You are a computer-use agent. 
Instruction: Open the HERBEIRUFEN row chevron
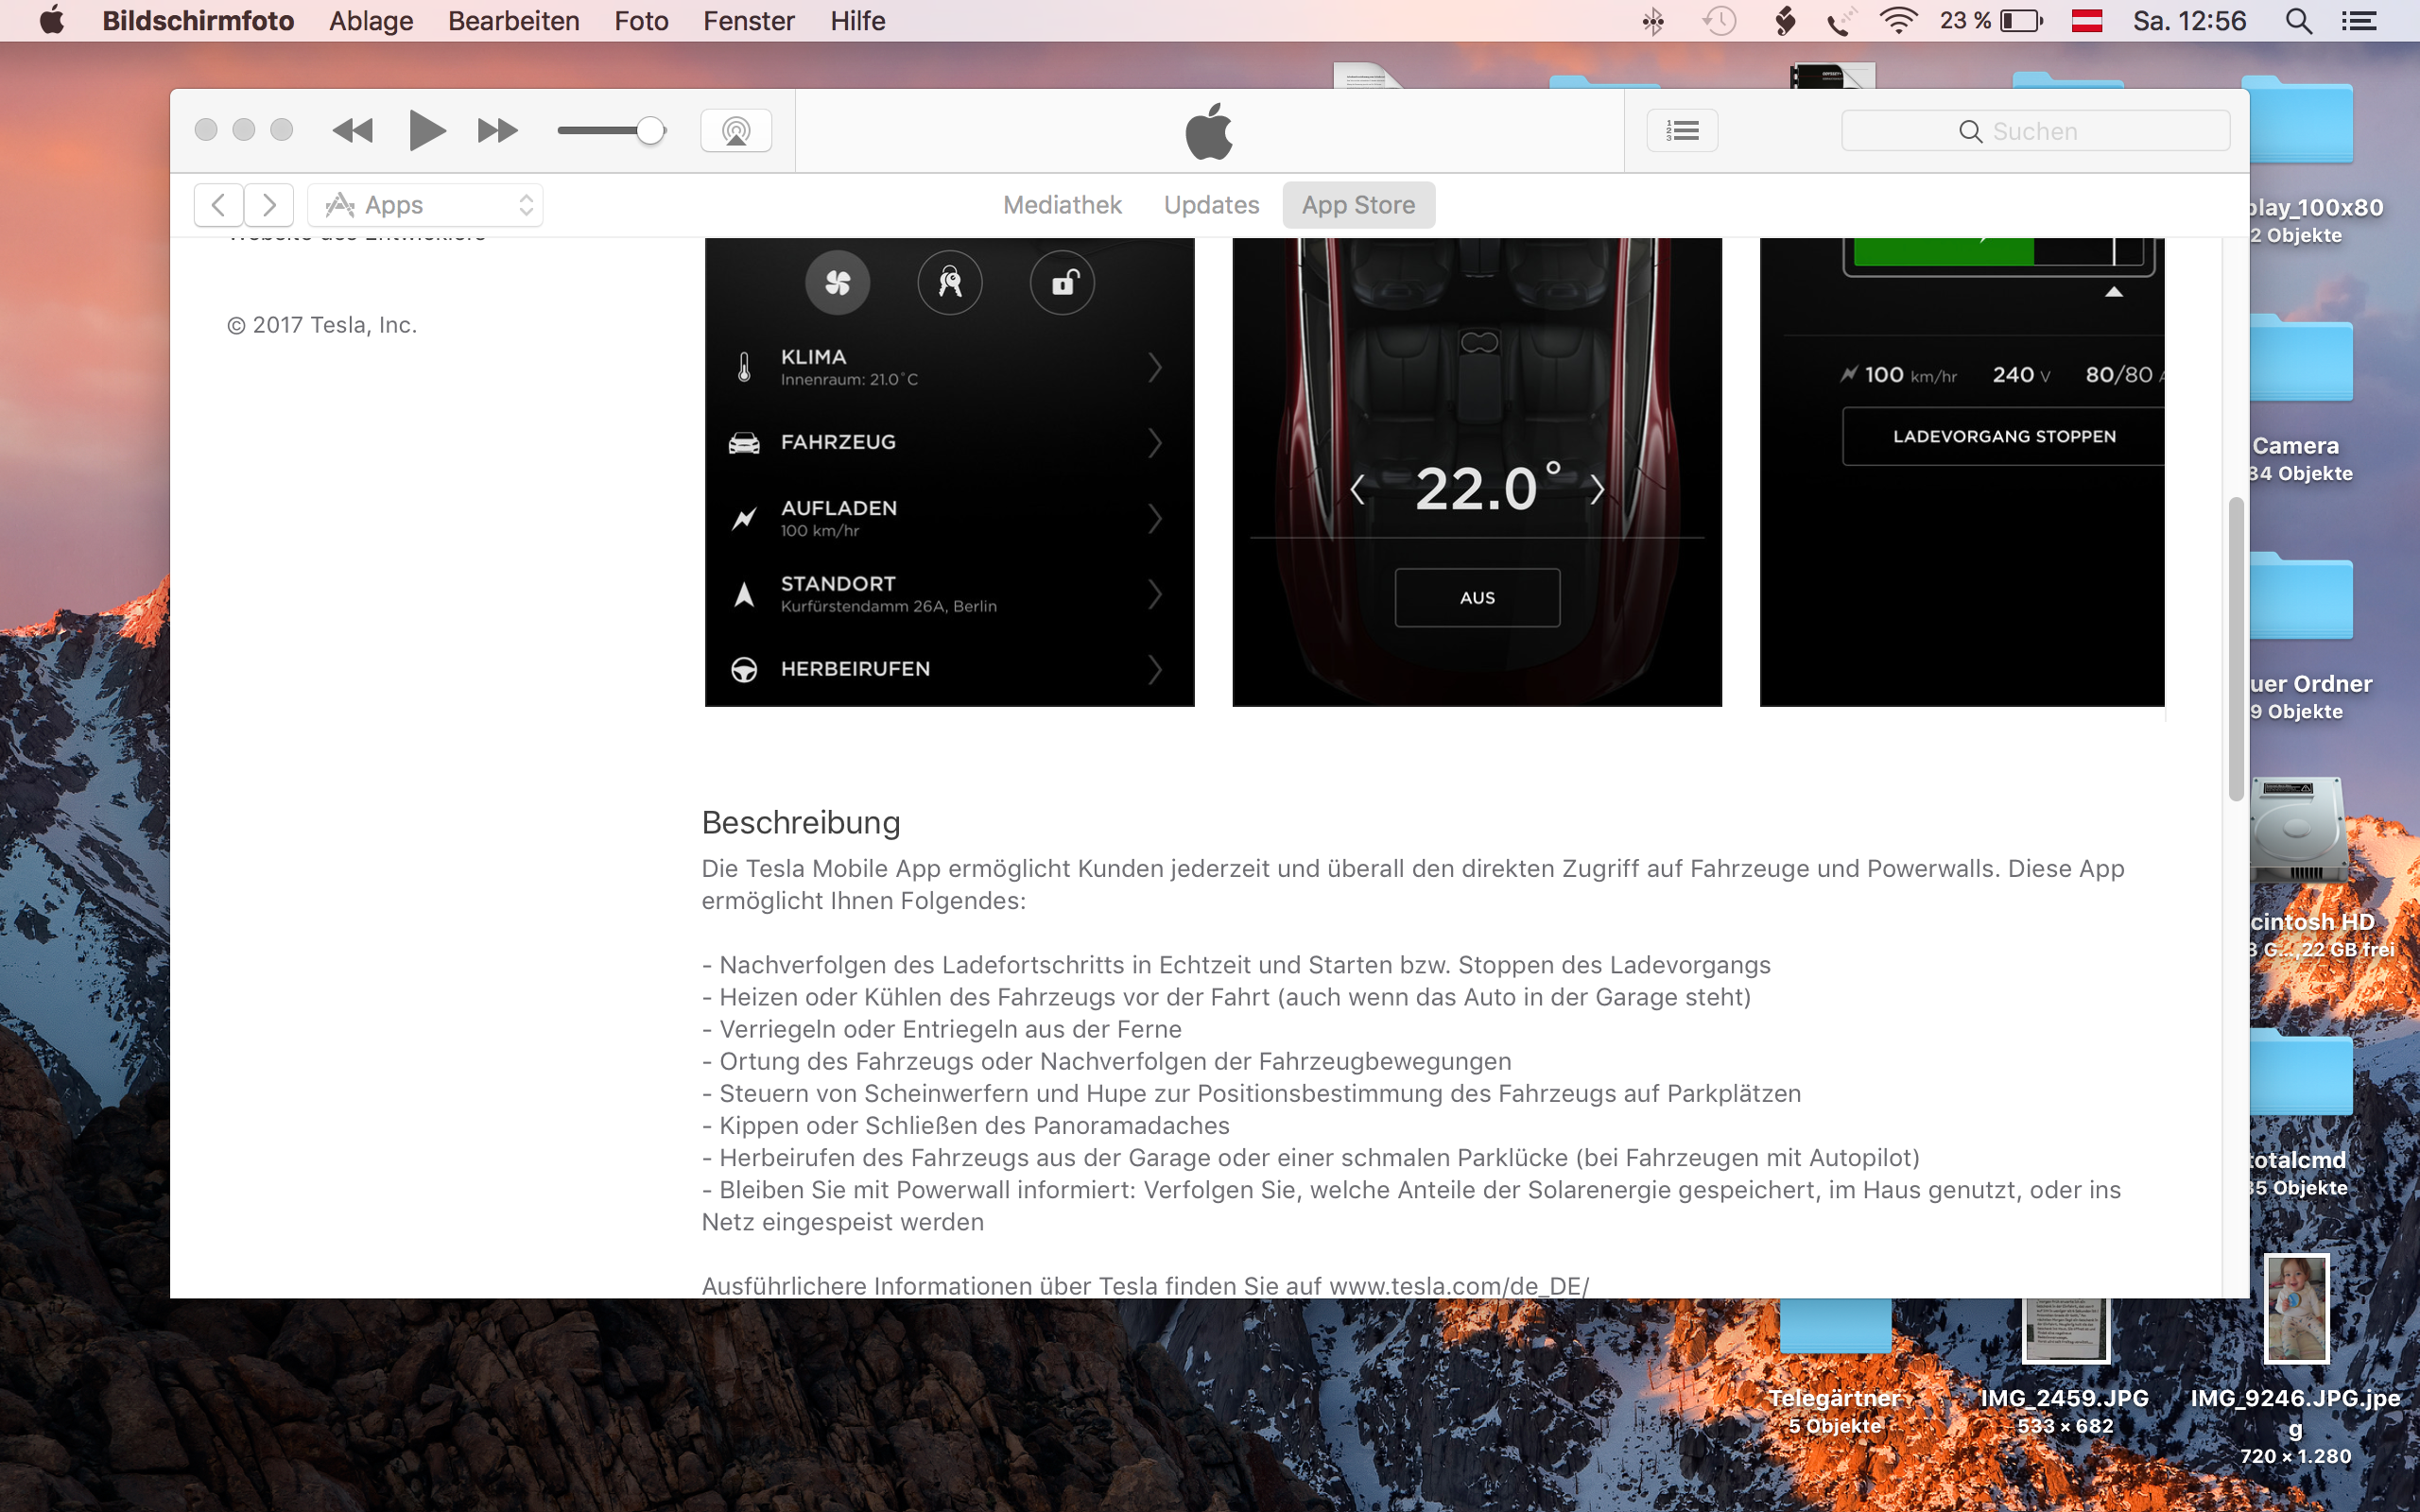tap(1155, 669)
